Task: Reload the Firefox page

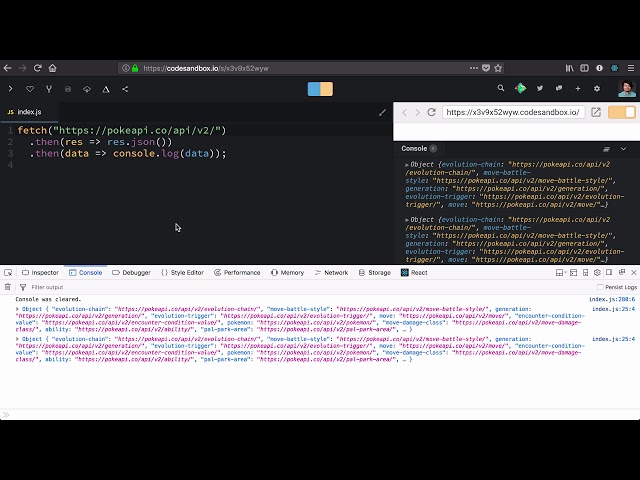Action: point(38,68)
